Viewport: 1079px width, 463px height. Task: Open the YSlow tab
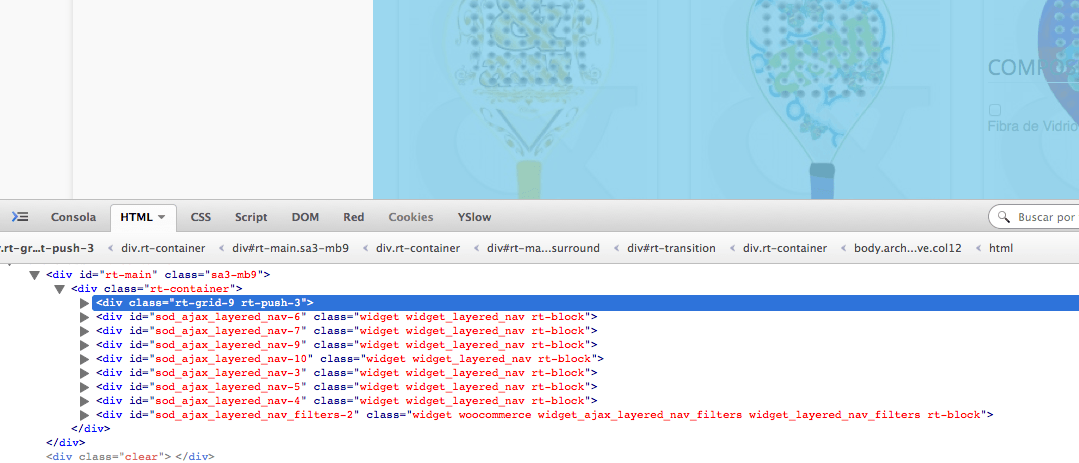[x=475, y=217]
